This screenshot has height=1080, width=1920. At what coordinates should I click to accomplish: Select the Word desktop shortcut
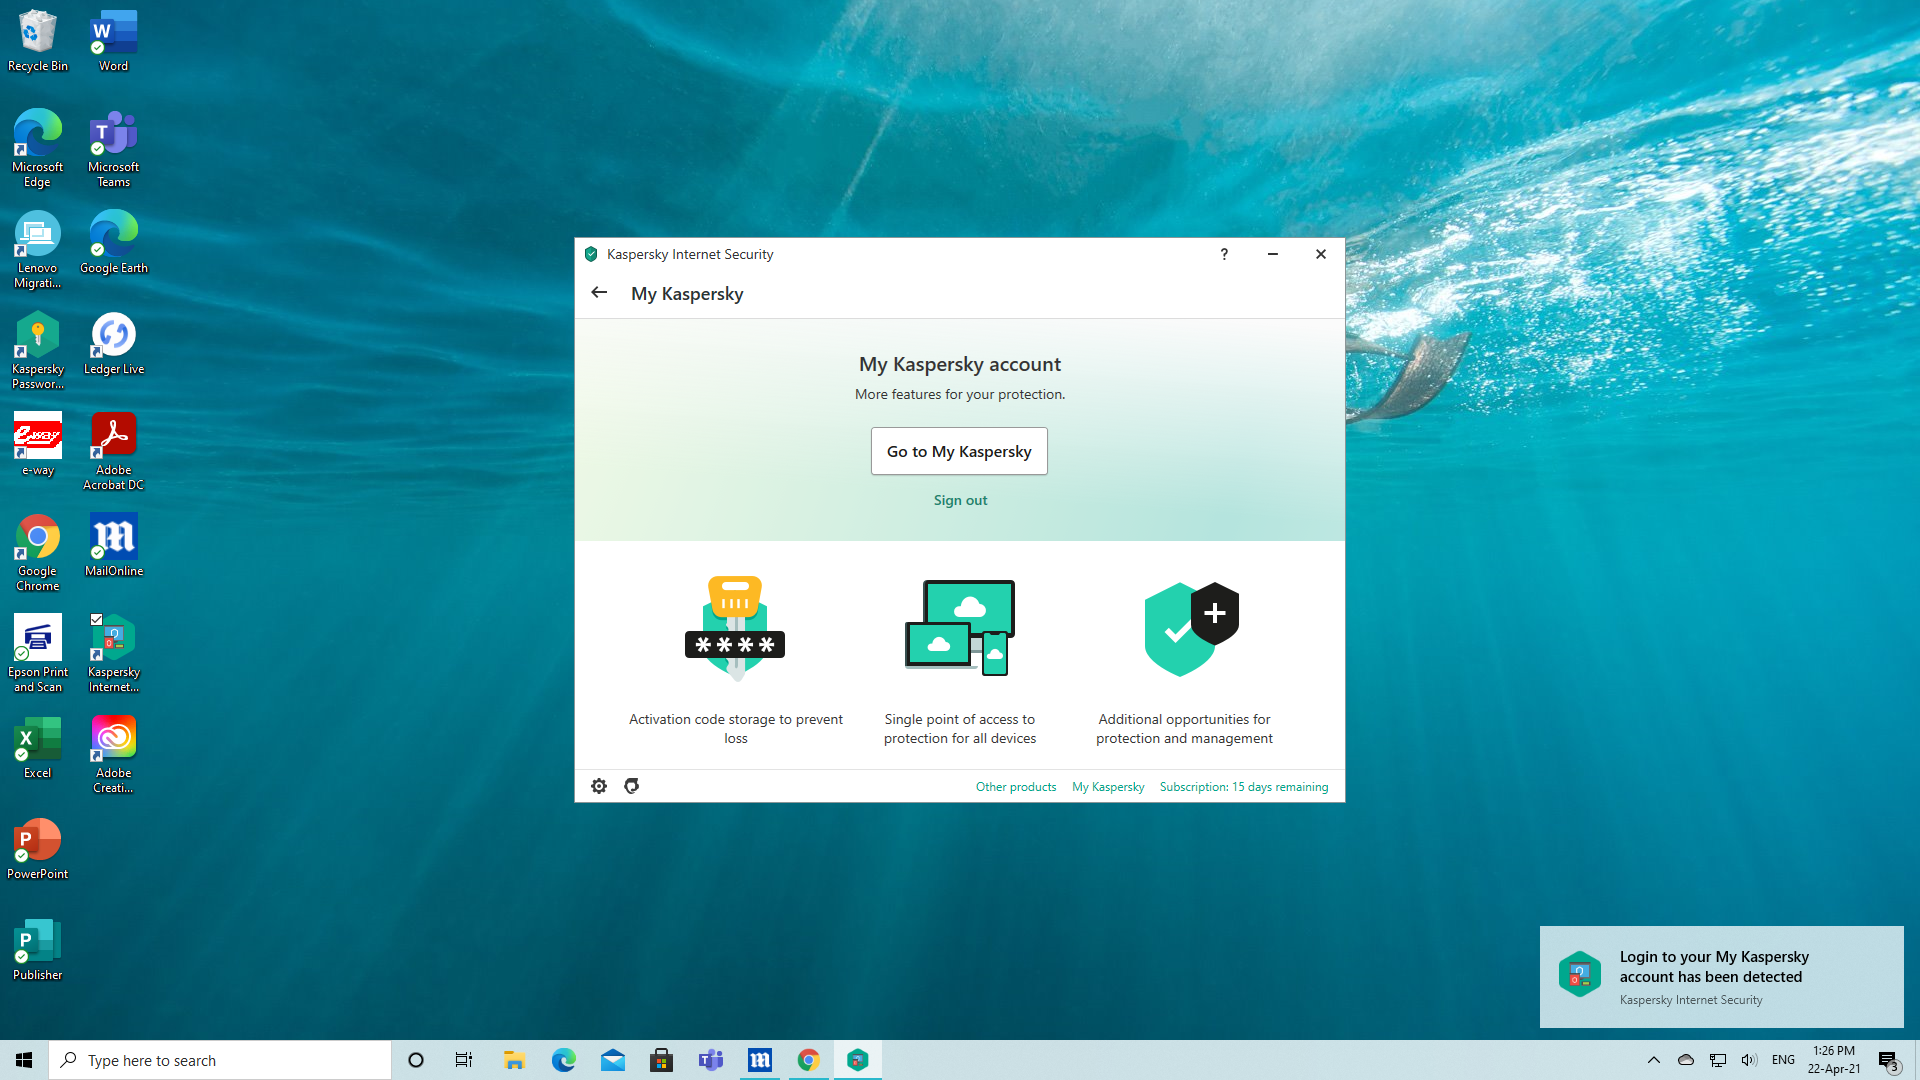114,41
